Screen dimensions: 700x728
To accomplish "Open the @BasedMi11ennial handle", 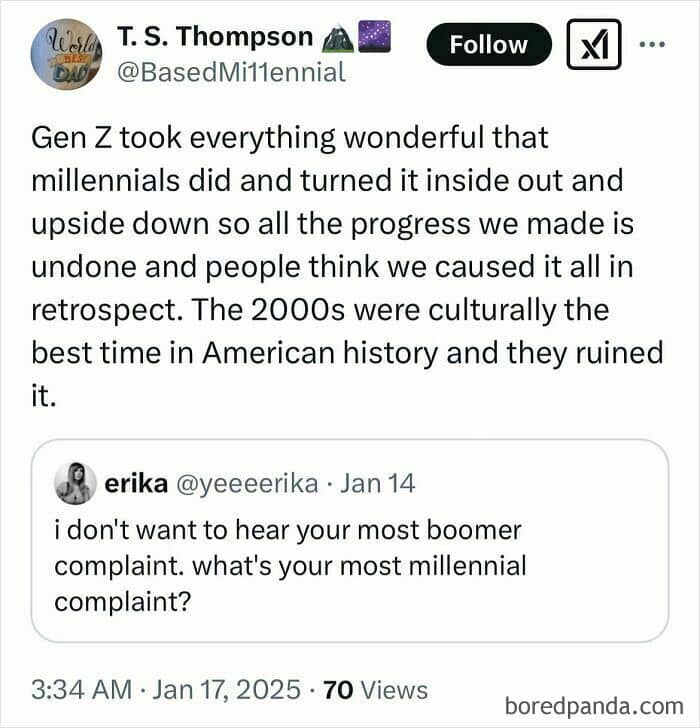I will click(231, 72).
